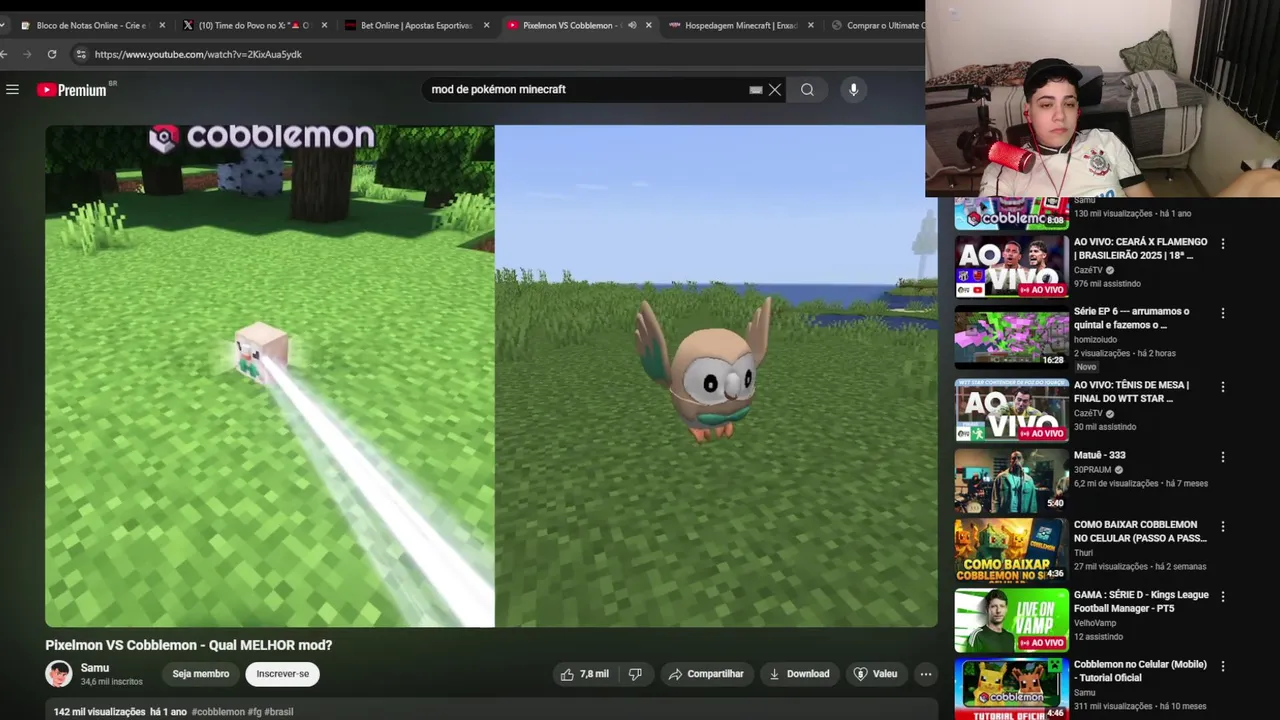The image size is (1280, 720).
Task: Open VelhoVamp channel name
Action: 1095,623
